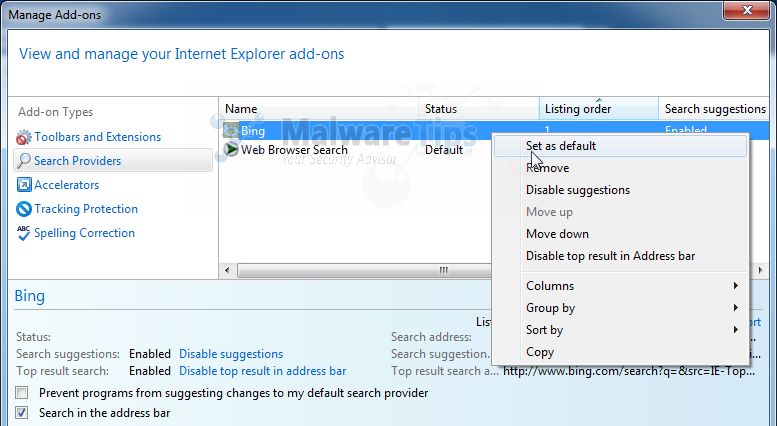
Task: Open Toolbars and Extensions add-on type
Action: (x=98, y=137)
